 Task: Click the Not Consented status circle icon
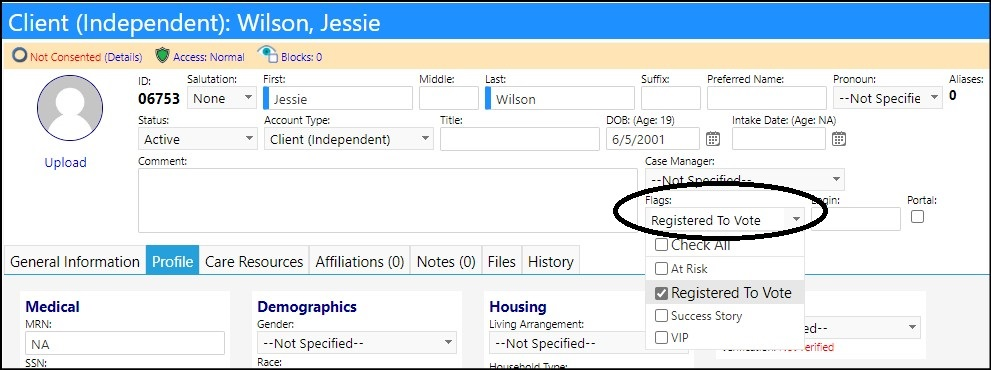(x=20, y=56)
